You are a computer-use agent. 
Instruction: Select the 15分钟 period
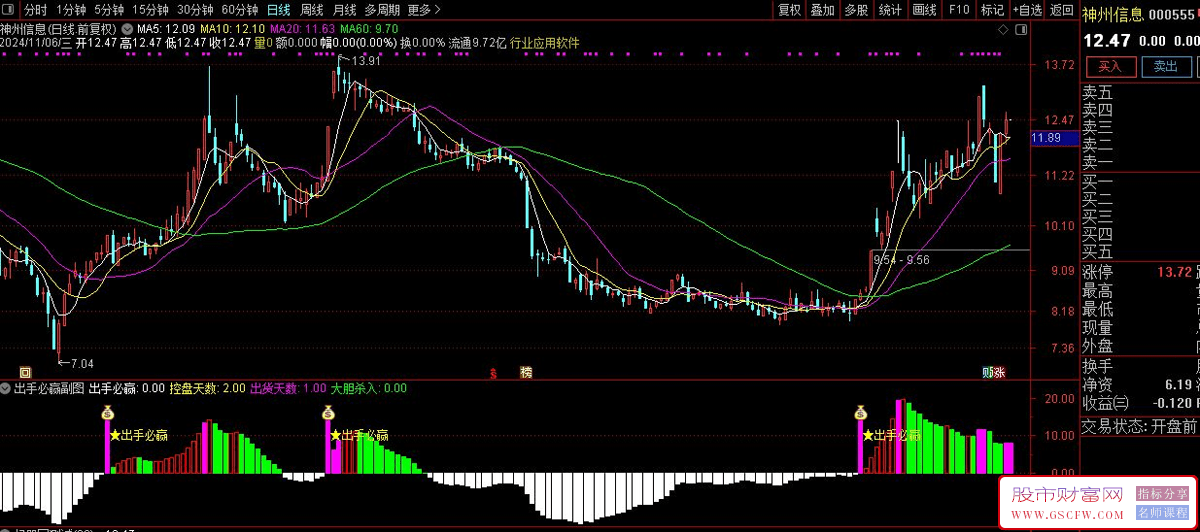[x=151, y=10]
